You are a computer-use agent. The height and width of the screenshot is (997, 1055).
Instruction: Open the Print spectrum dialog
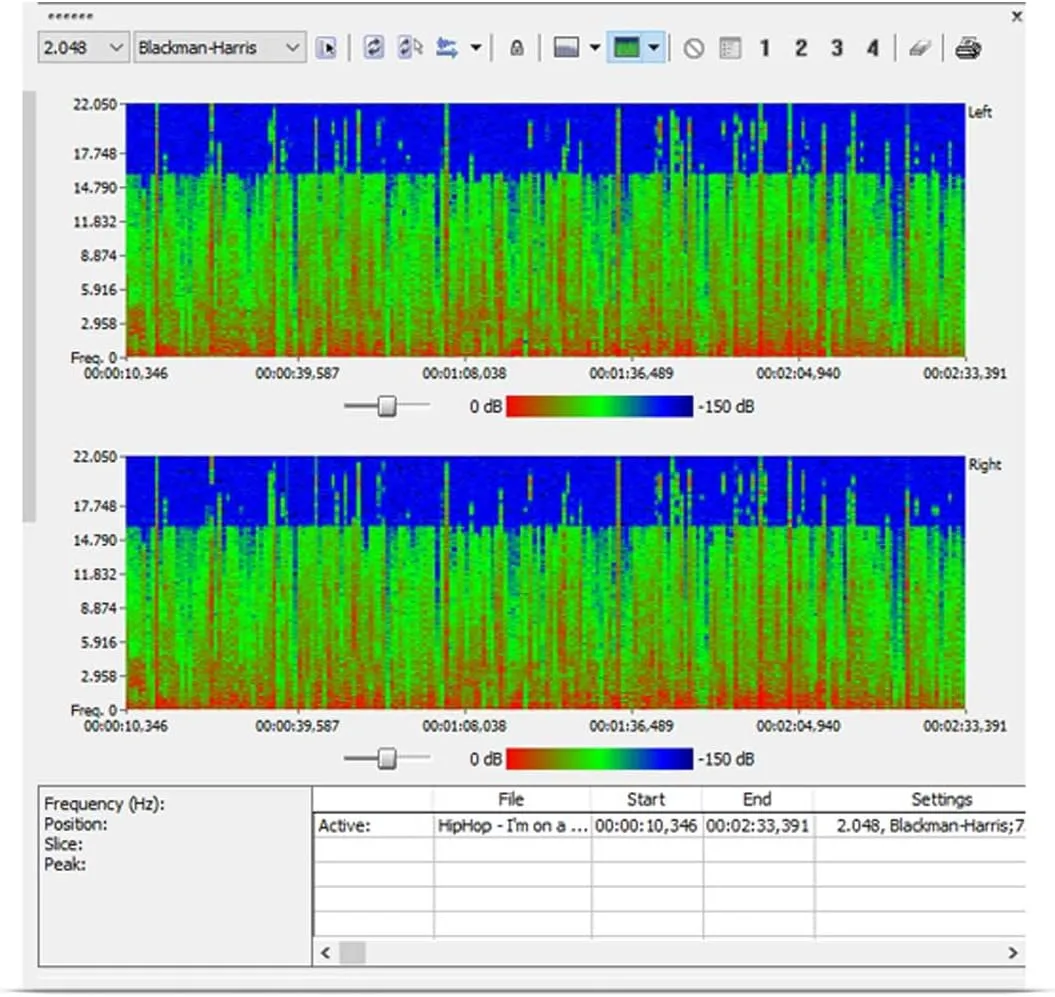[x=967, y=47]
